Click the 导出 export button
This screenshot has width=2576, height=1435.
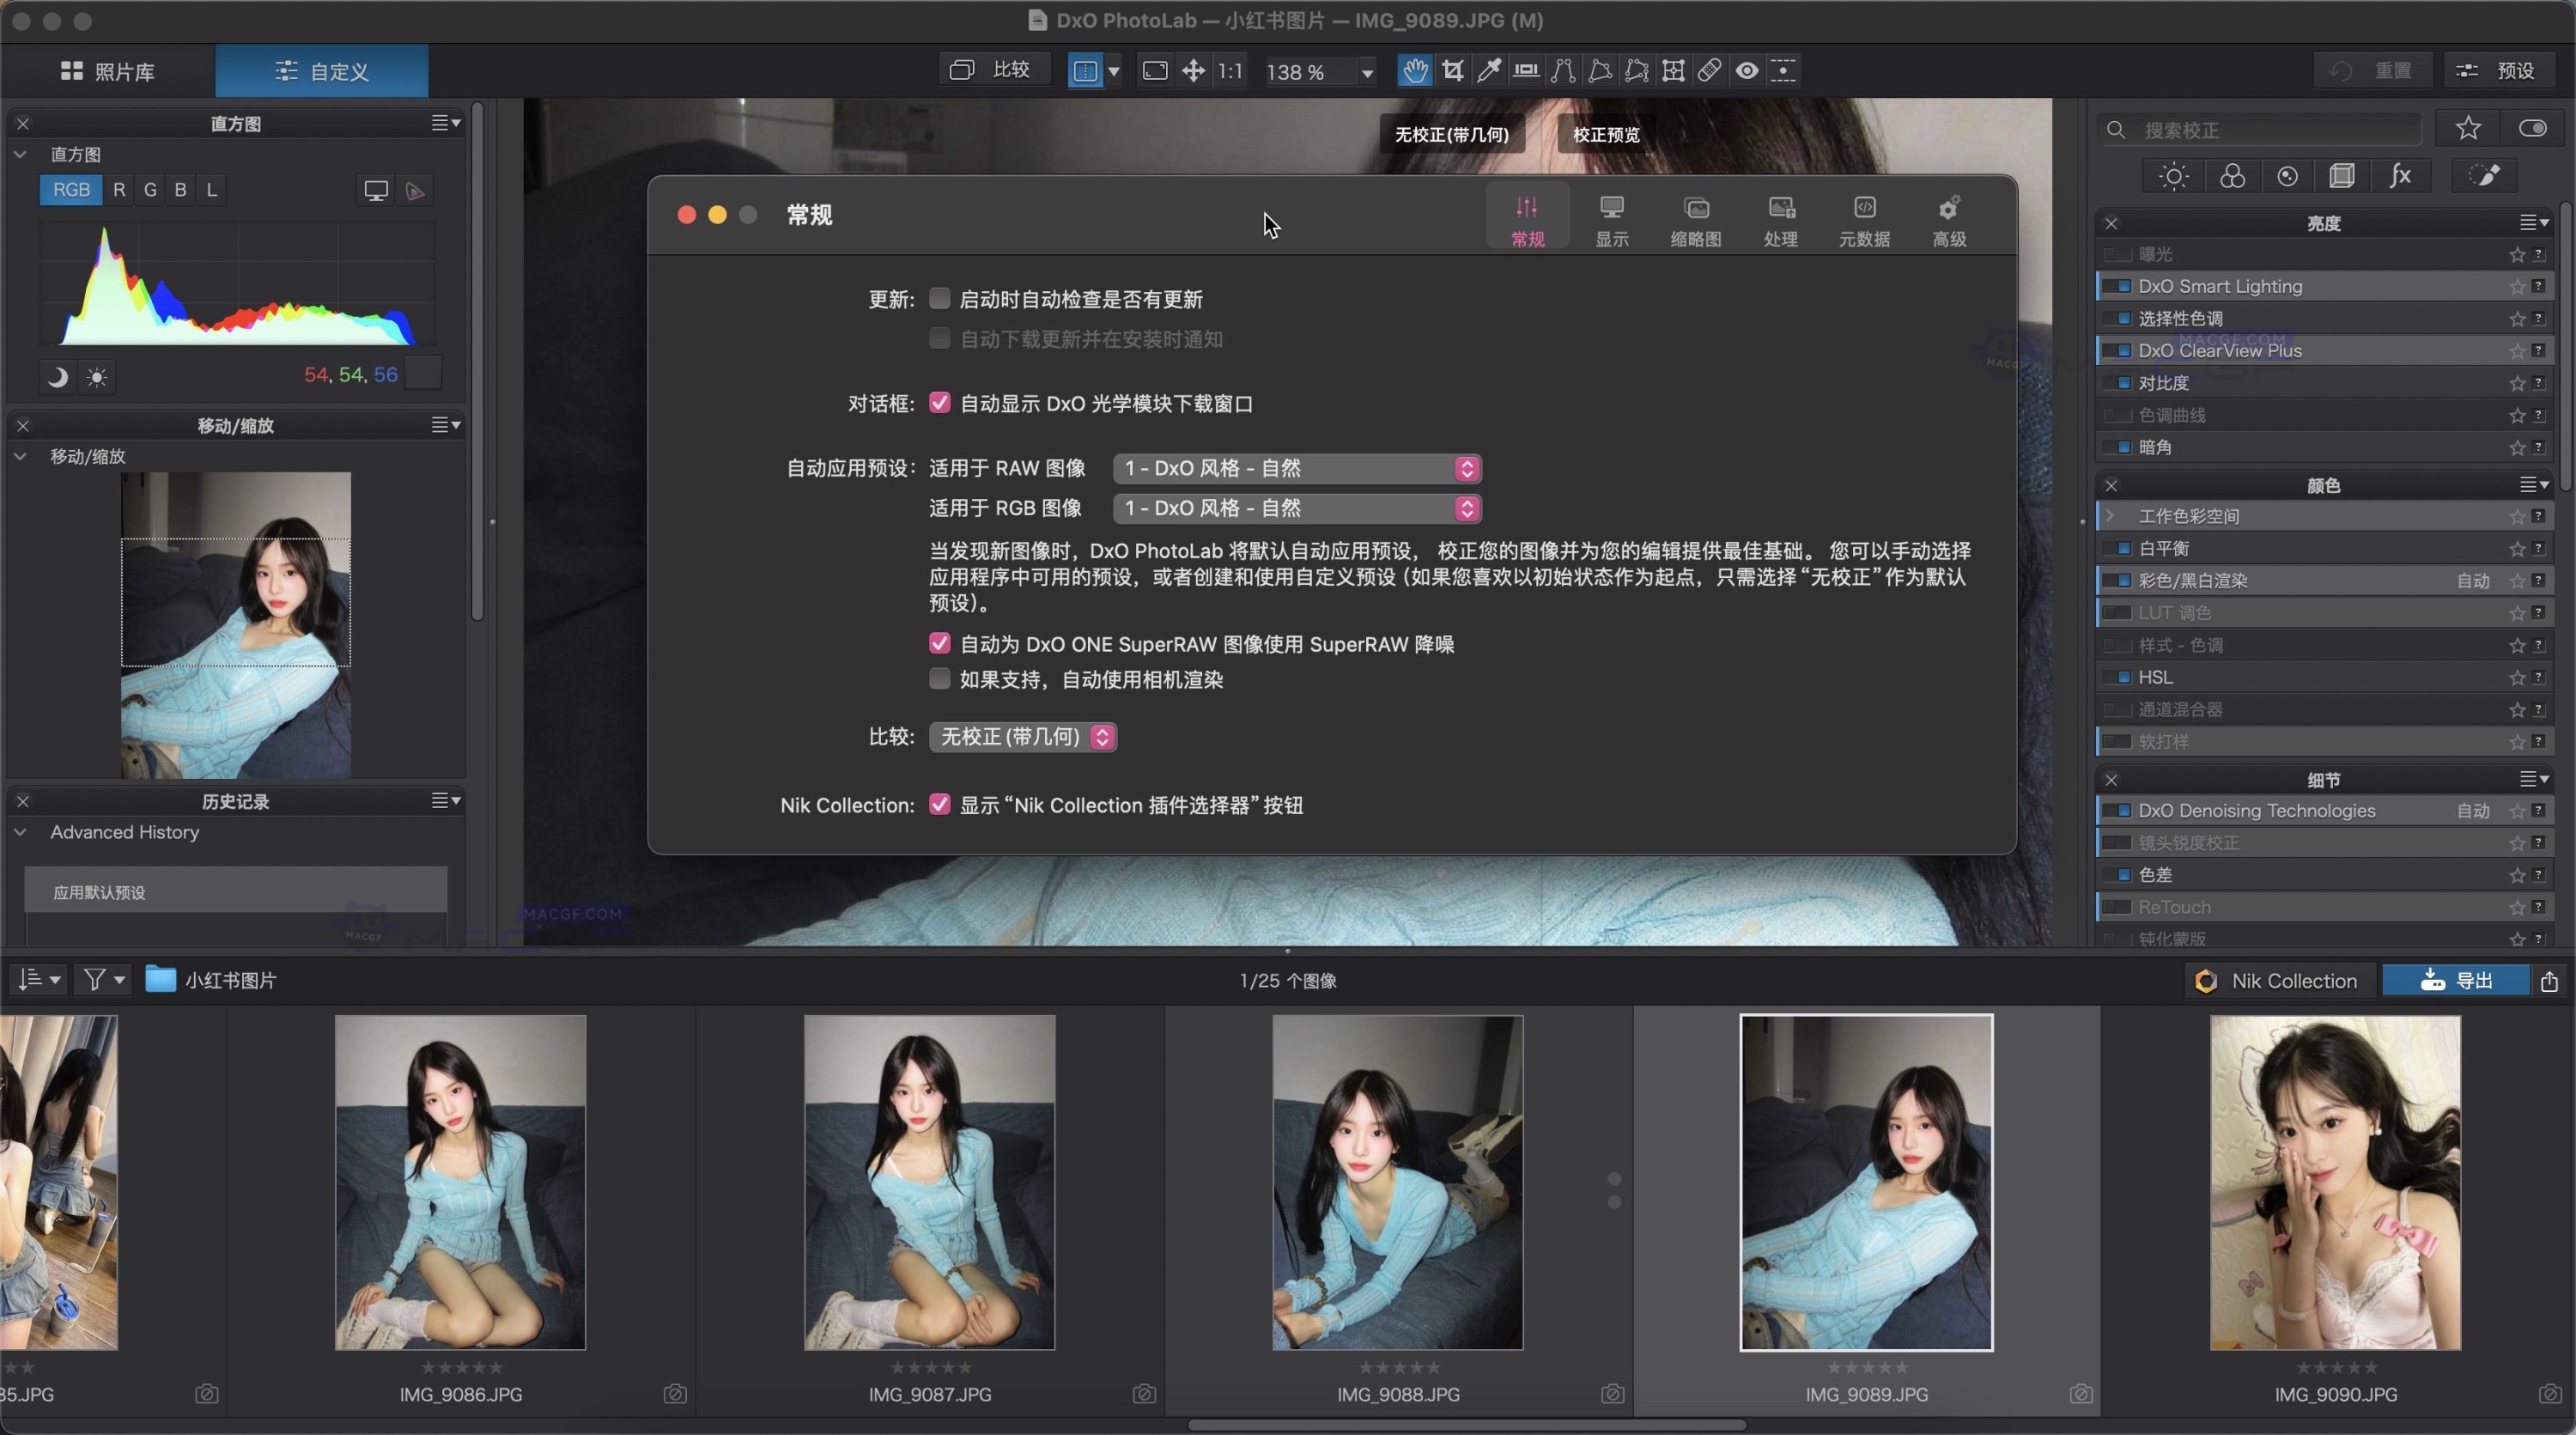pyautogui.click(x=2459, y=981)
